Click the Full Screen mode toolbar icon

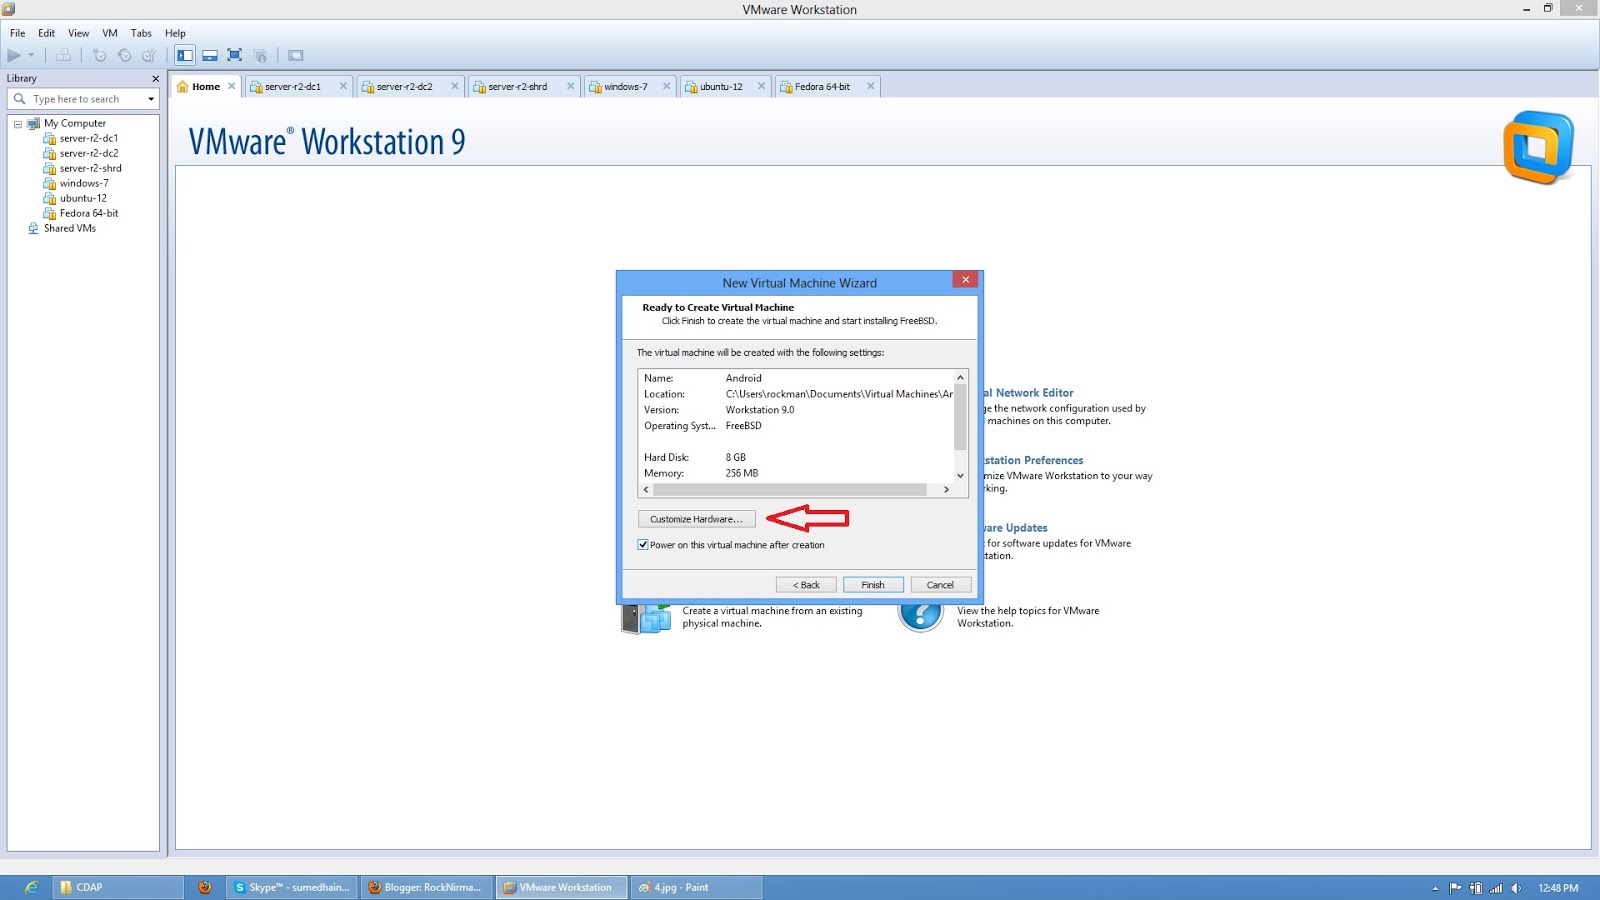pyautogui.click(x=235, y=55)
